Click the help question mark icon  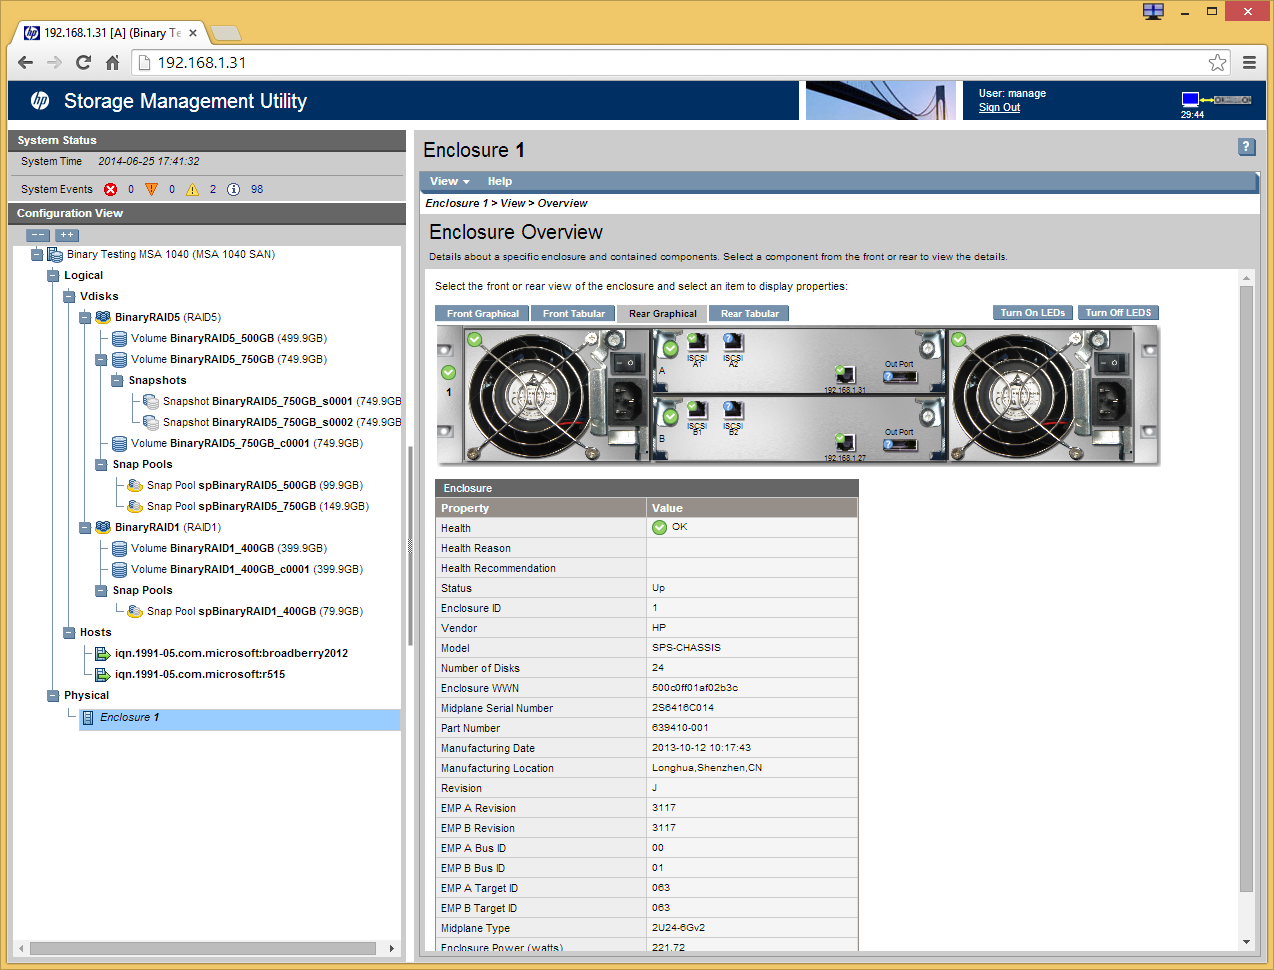1247,147
